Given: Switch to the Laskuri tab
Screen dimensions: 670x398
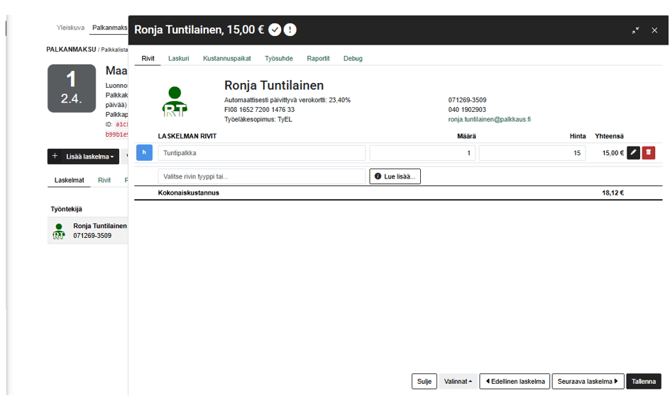Looking at the screenshot, I should [179, 59].
